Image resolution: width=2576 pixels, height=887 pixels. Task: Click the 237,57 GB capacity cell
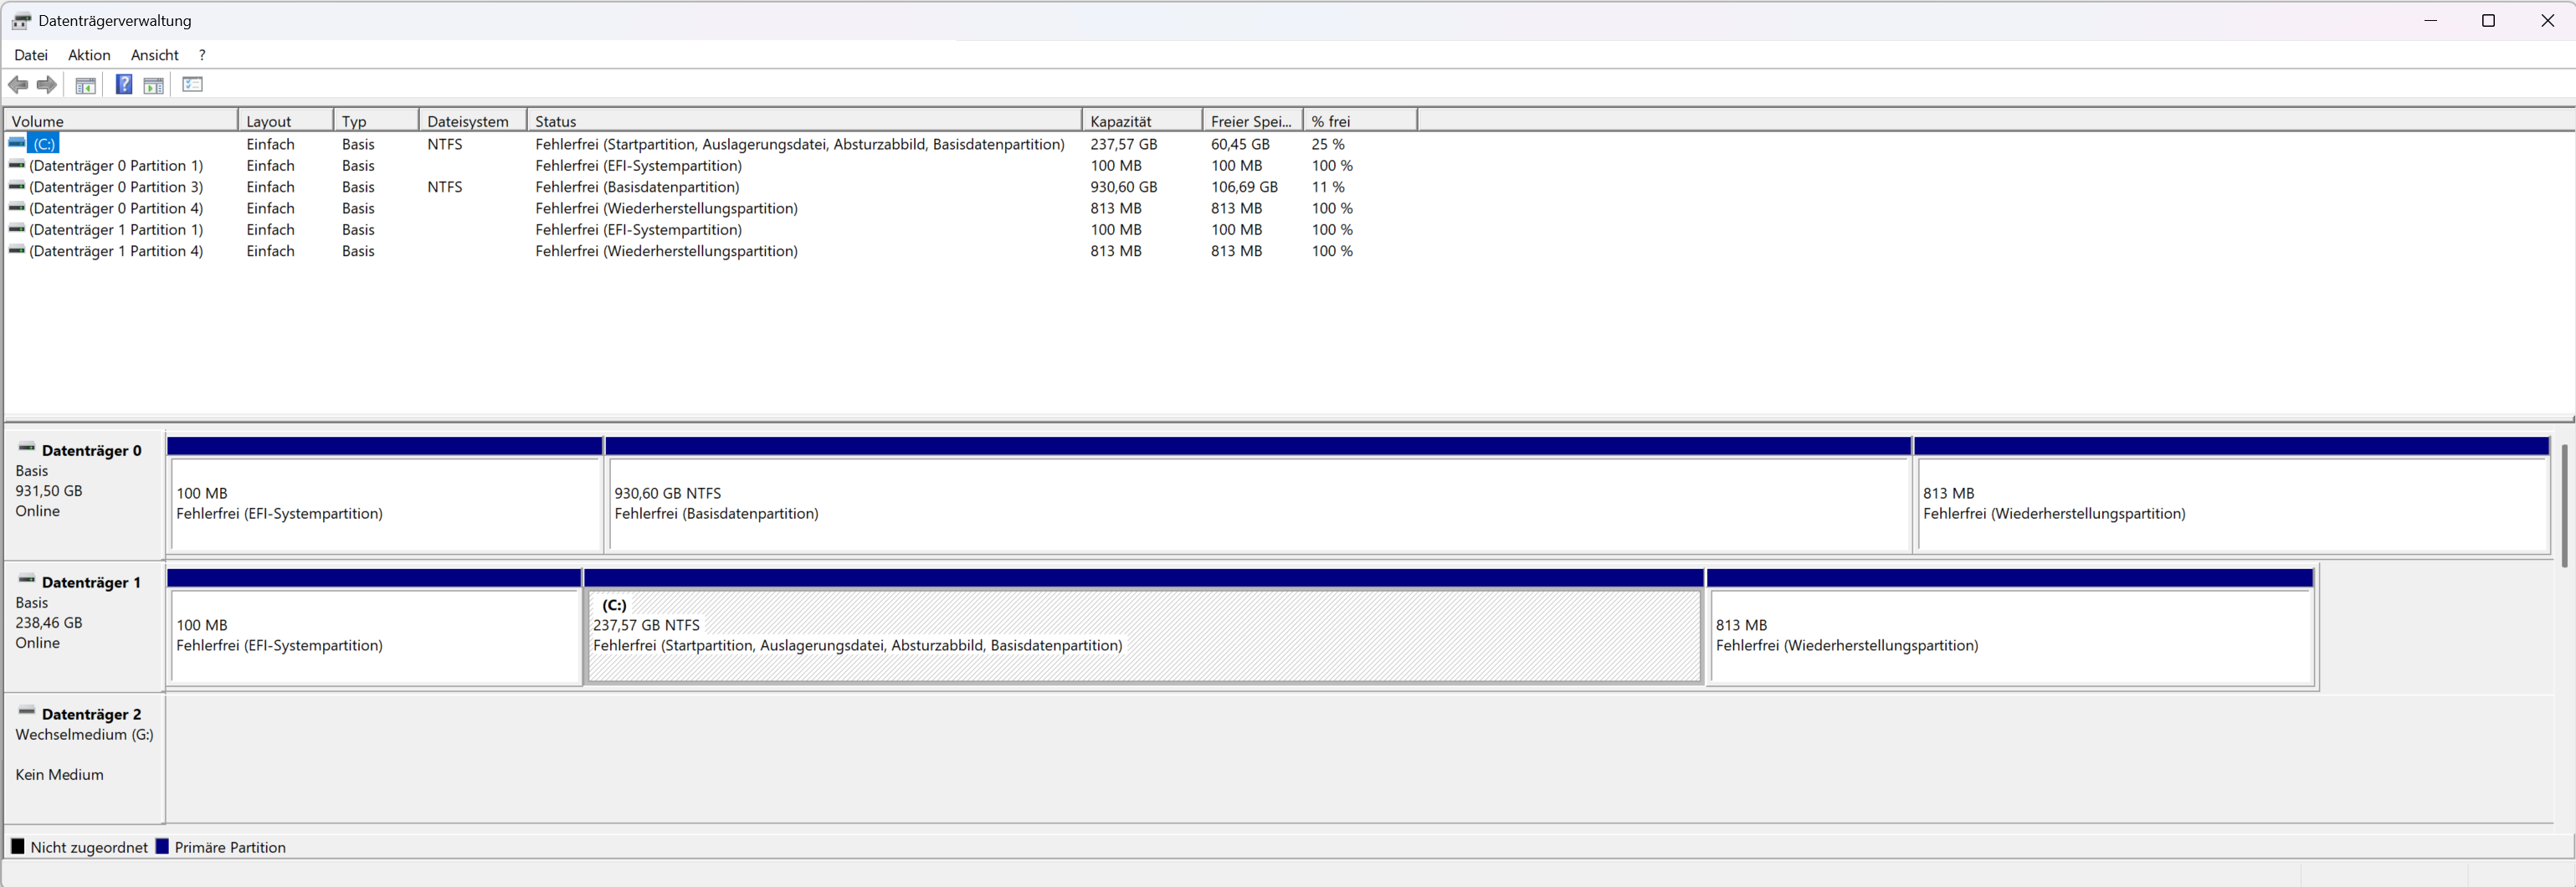tap(1124, 144)
